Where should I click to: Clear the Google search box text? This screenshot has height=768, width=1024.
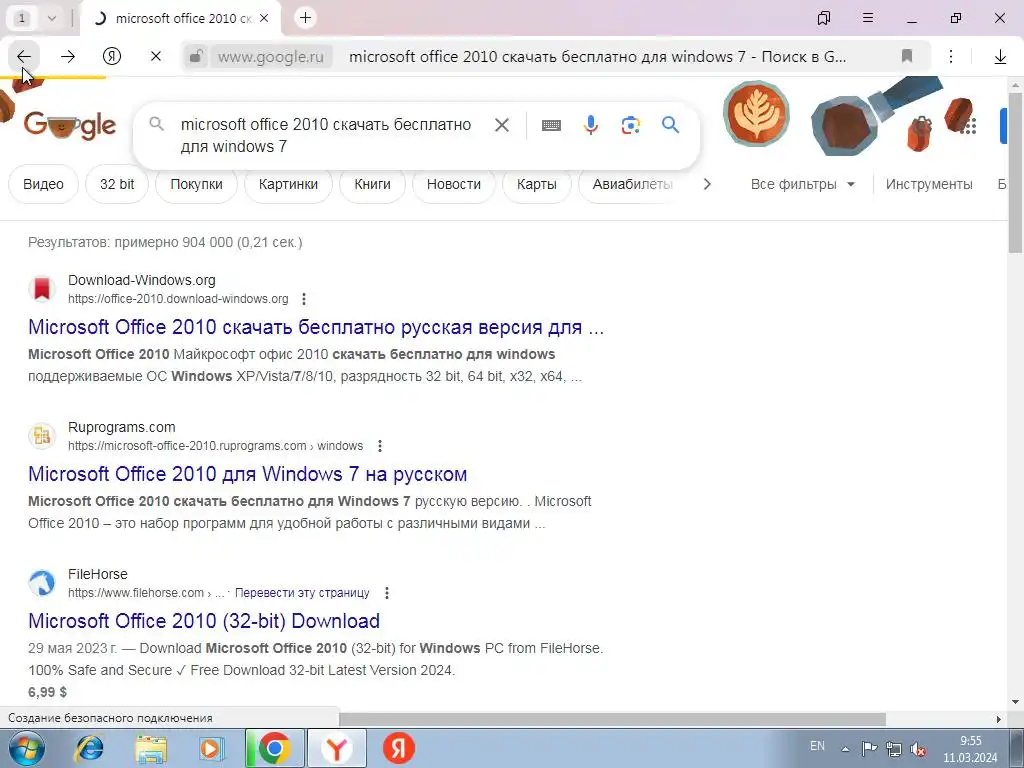click(502, 125)
